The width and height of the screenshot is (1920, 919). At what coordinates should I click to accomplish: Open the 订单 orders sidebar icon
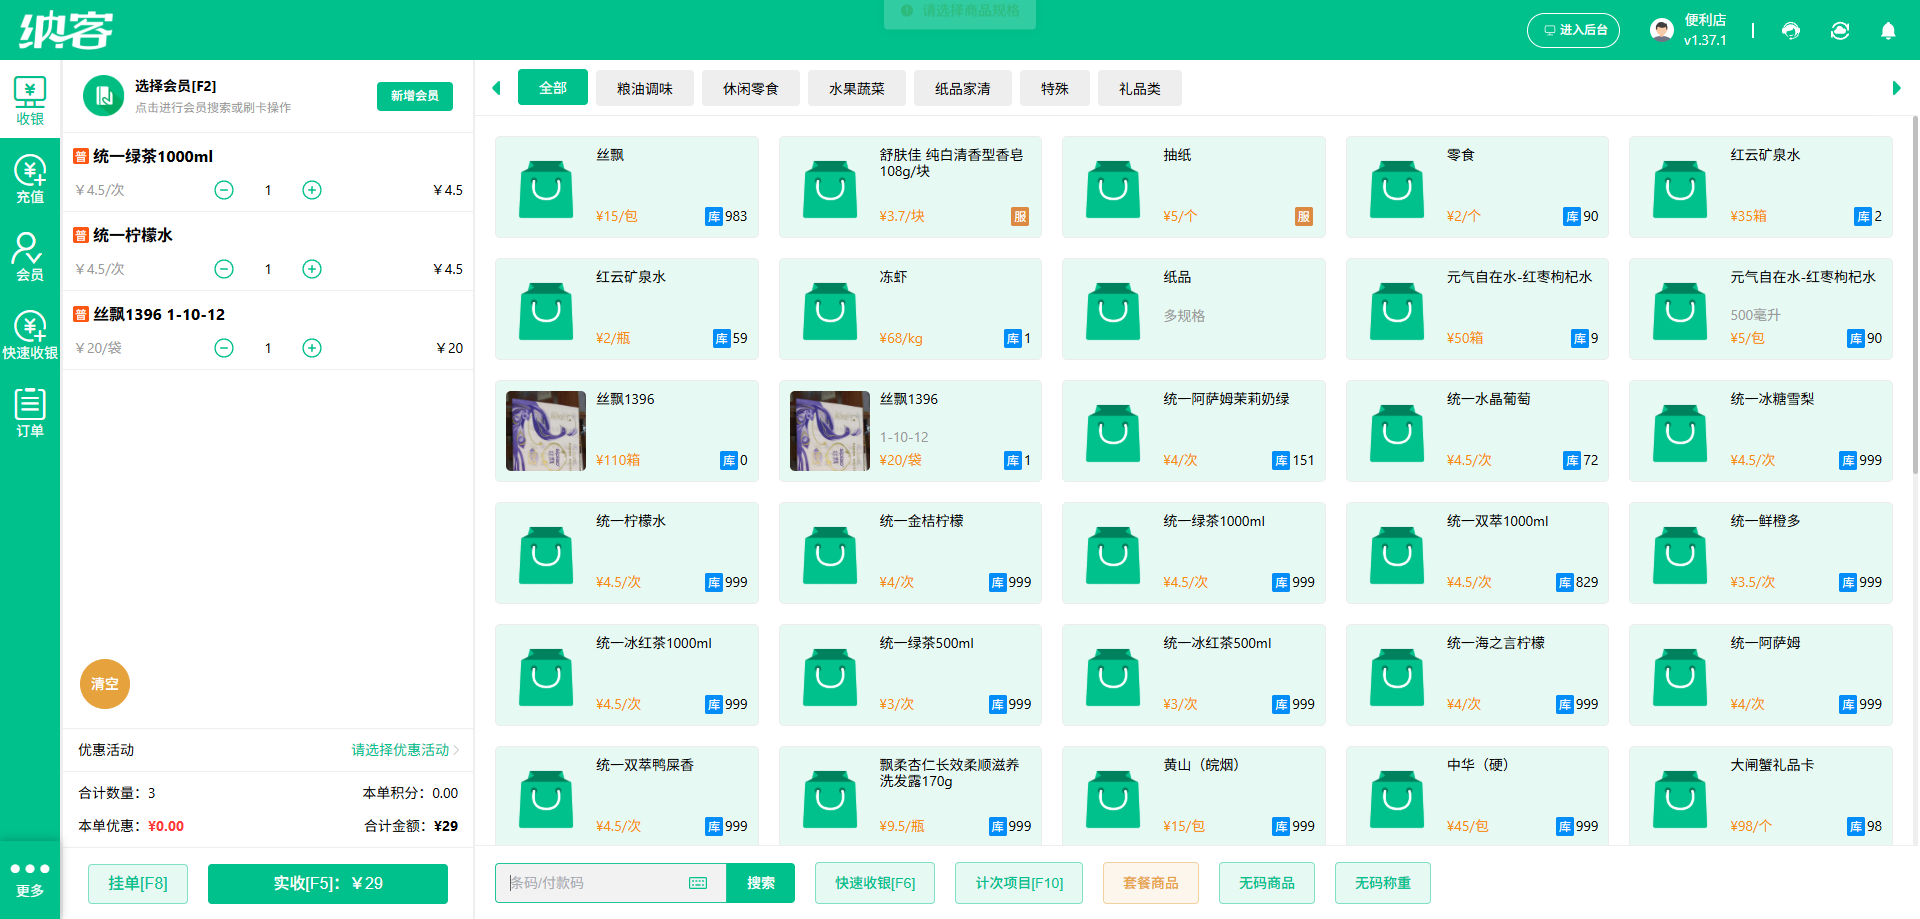point(30,413)
